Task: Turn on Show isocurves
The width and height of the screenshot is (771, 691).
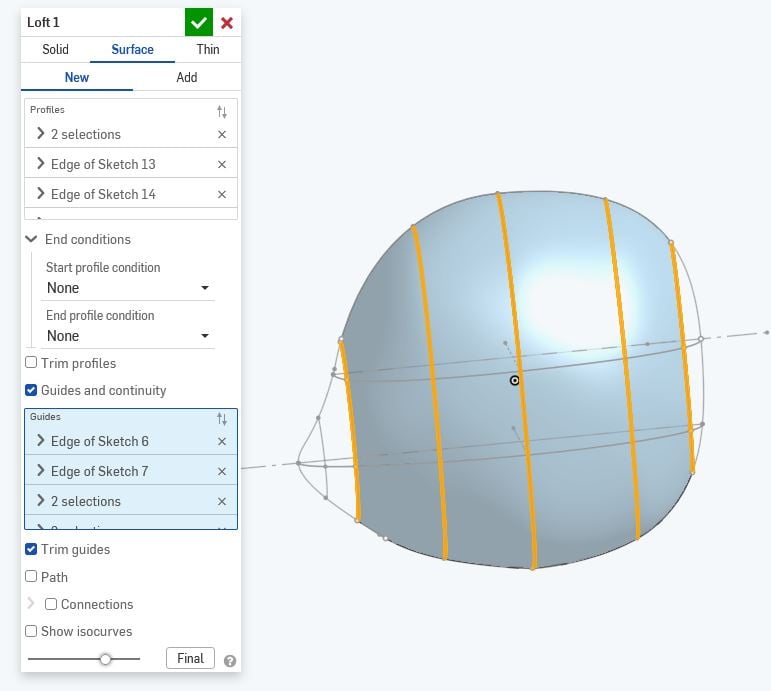Action: (31, 631)
